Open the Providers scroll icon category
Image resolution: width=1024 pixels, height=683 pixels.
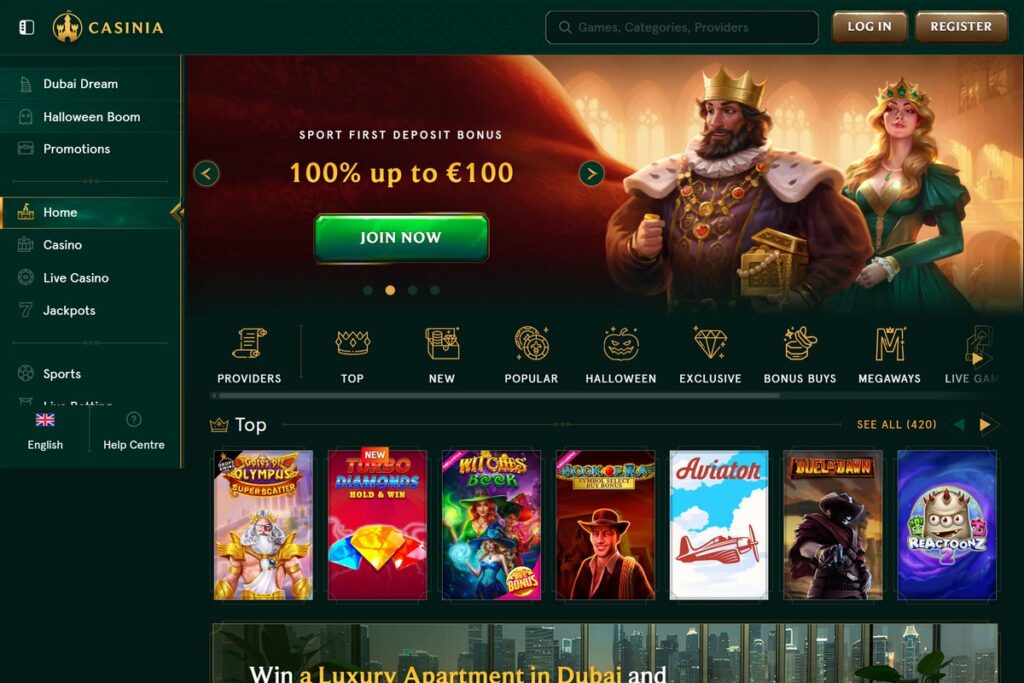point(249,343)
